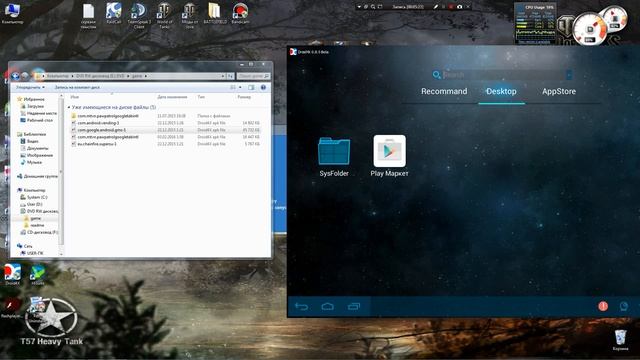The height and width of the screenshot is (360, 640).
Task: Open the TeamSpeak 3 Client shortcut
Action: (139, 15)
